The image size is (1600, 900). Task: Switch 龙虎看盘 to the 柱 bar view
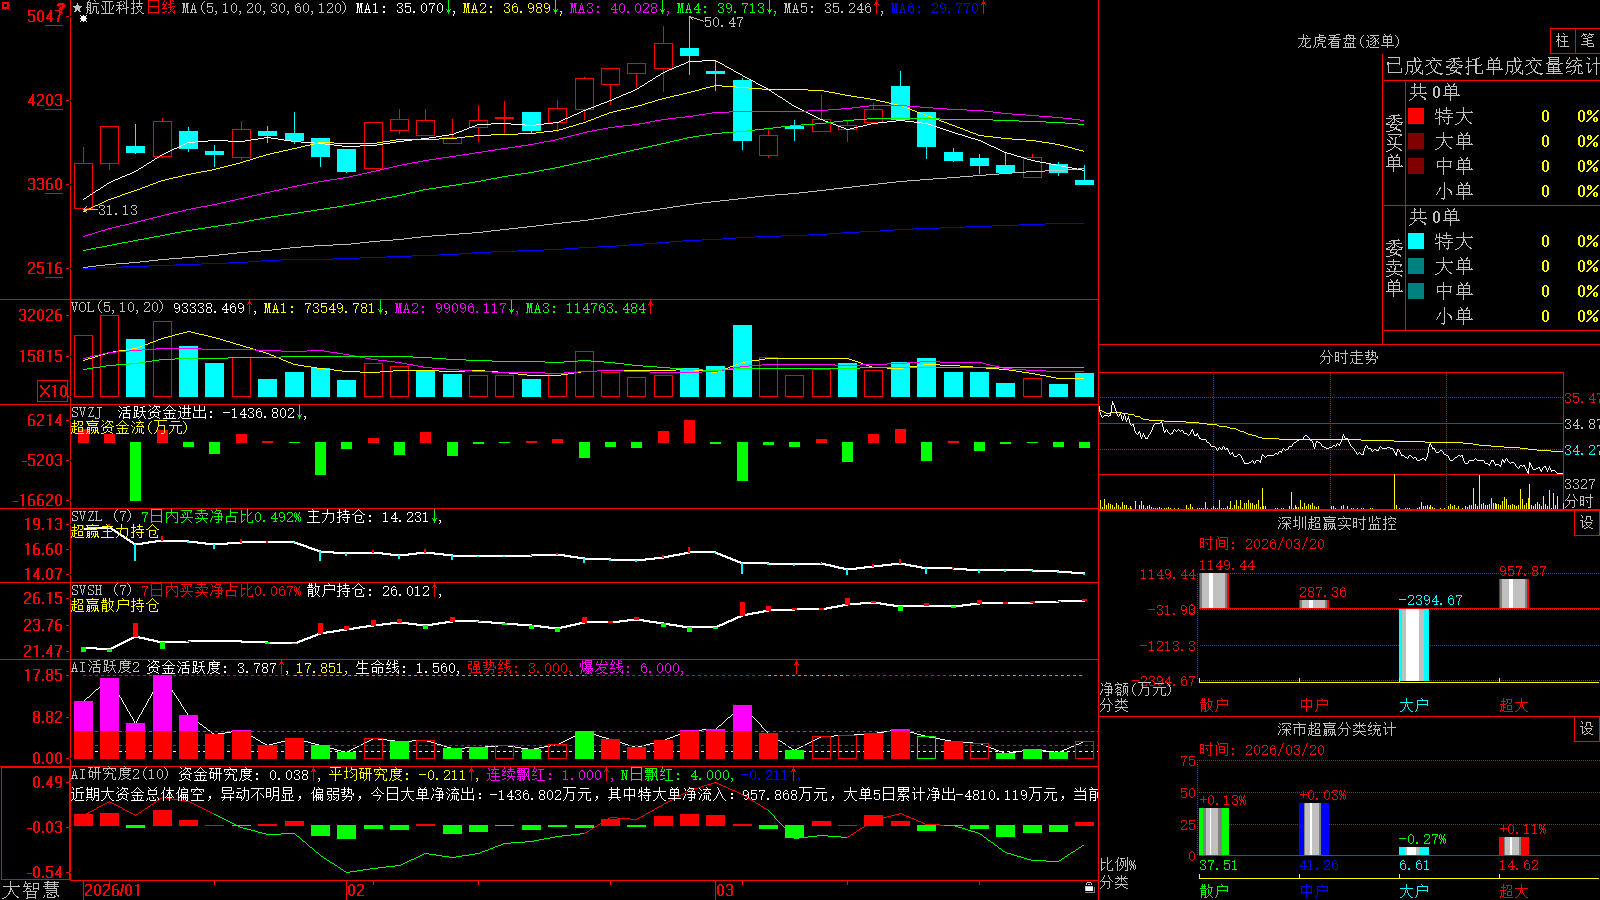[x=1562, y=40]
